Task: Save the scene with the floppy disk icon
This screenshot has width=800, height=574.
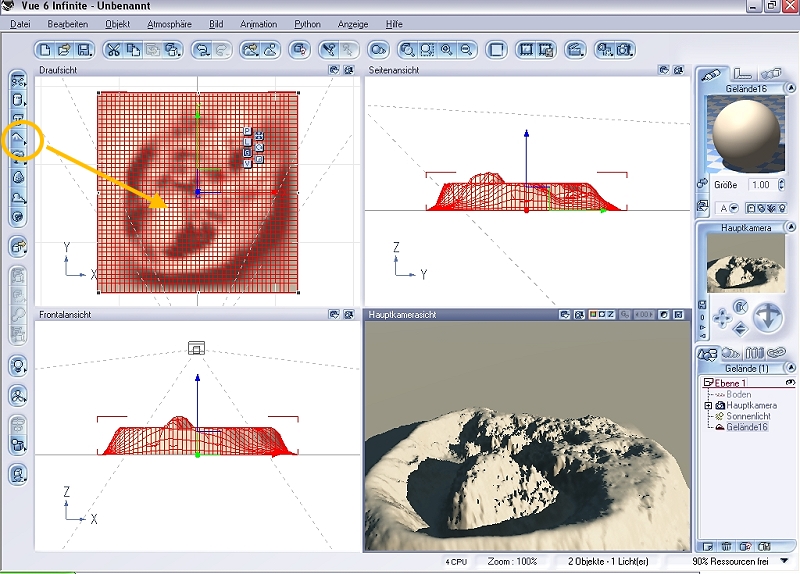Action: coord(84,50)
